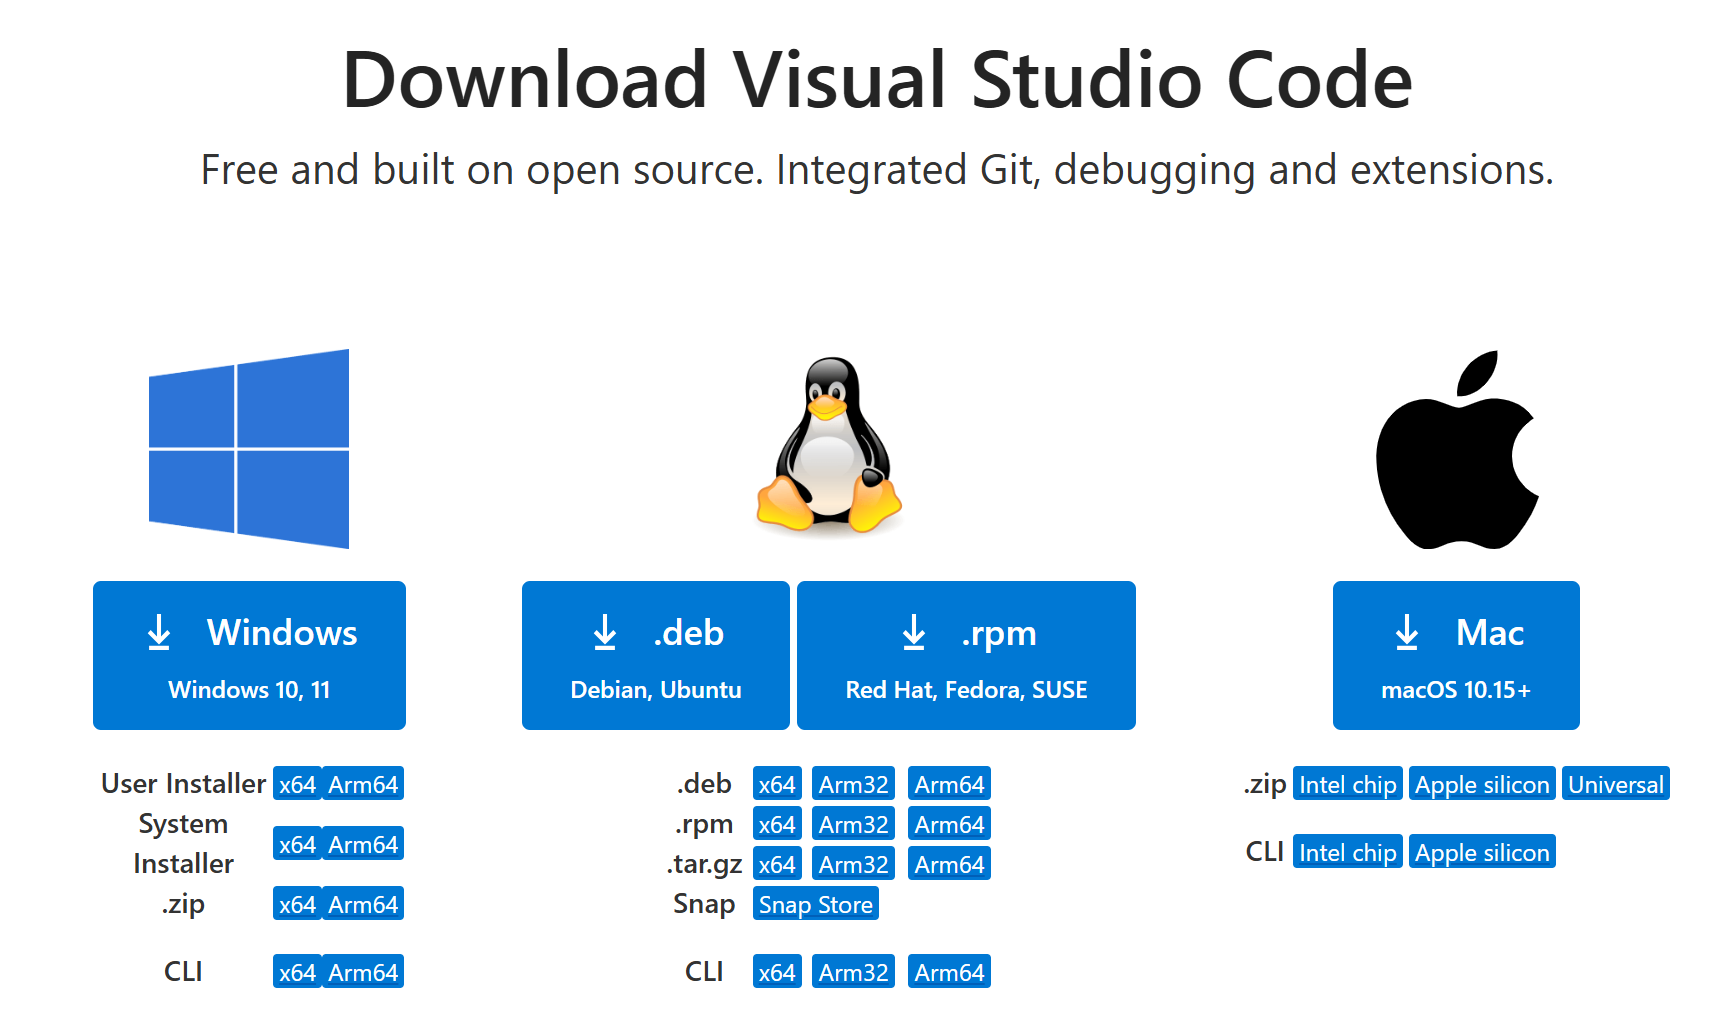The width and height of the screenshot is (1736, 1030).
Task: Click the Mac .zip Apple silicon link
Action: (1482, 785)
